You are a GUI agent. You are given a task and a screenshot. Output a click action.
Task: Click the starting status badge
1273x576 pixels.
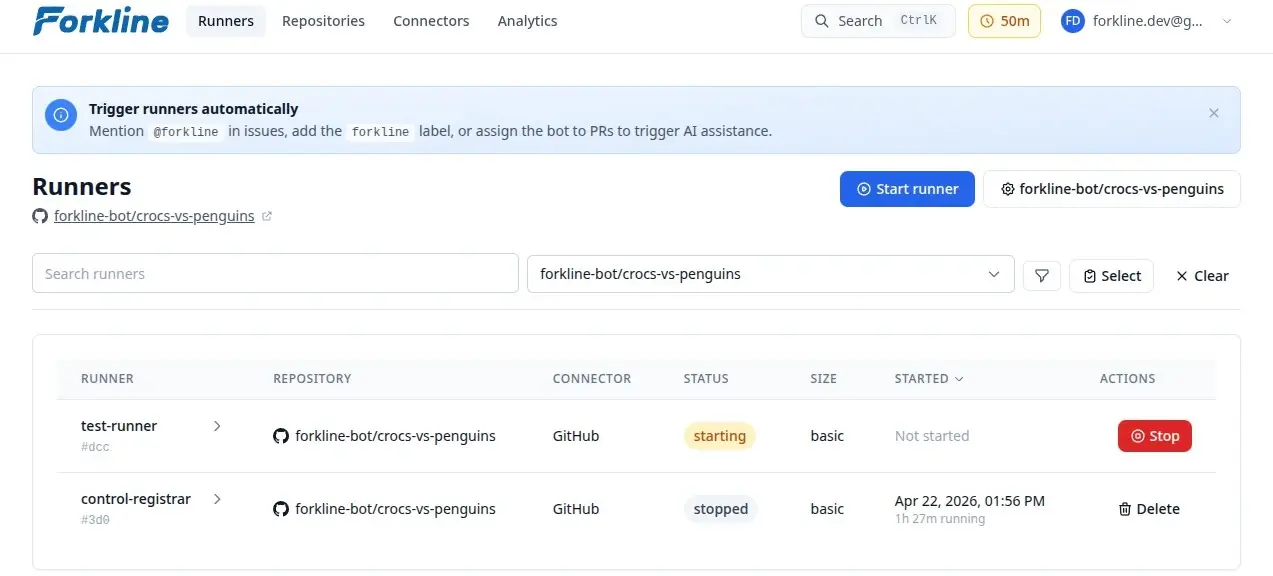tap(720, 436)
